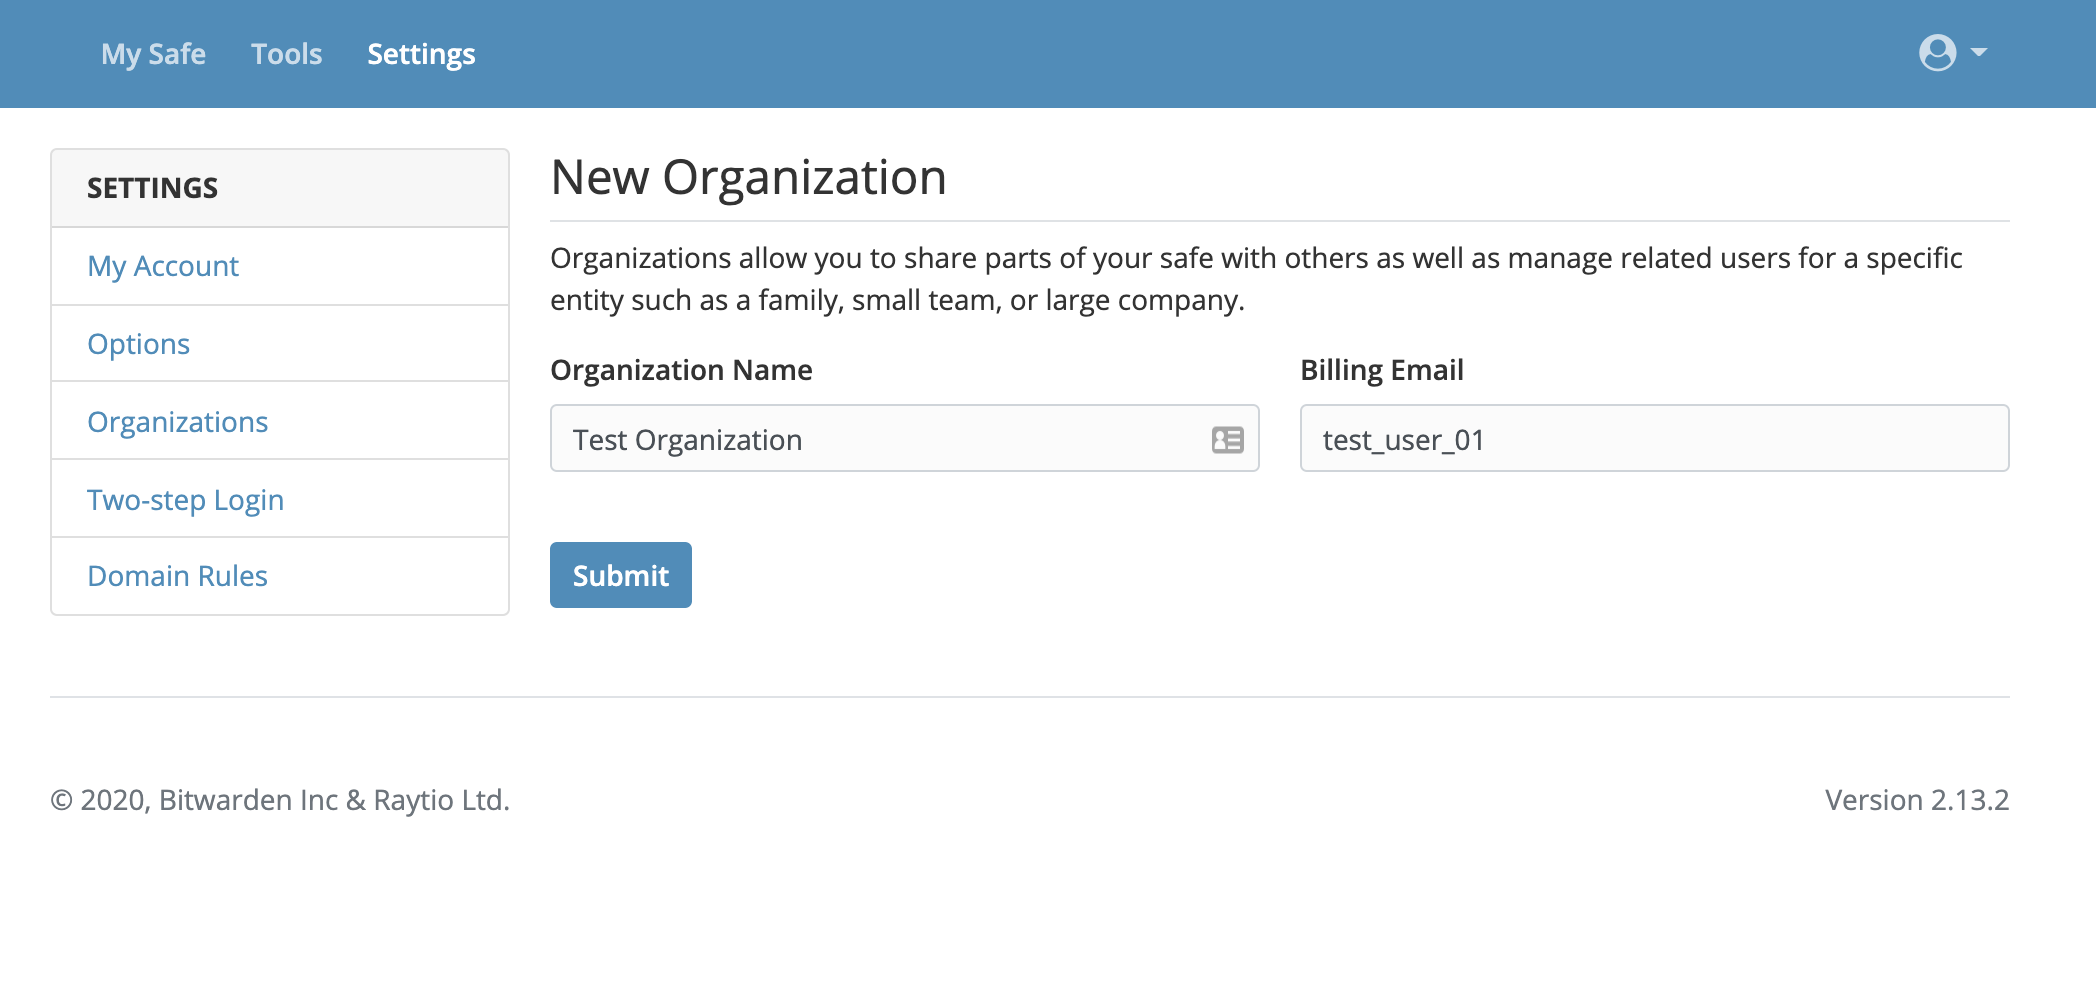The height and width of the screenshot is (1000, 2096).
Task: Click the contact card autofill icon in Organization Name
Action: [1227, 440]
